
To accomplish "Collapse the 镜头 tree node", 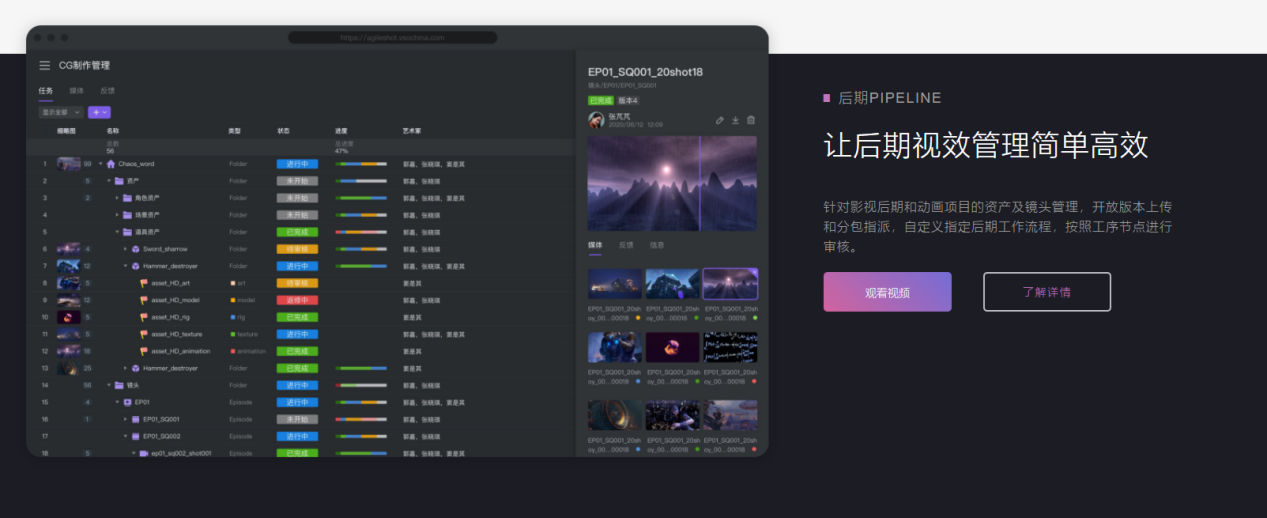I will tap(109, 385).
